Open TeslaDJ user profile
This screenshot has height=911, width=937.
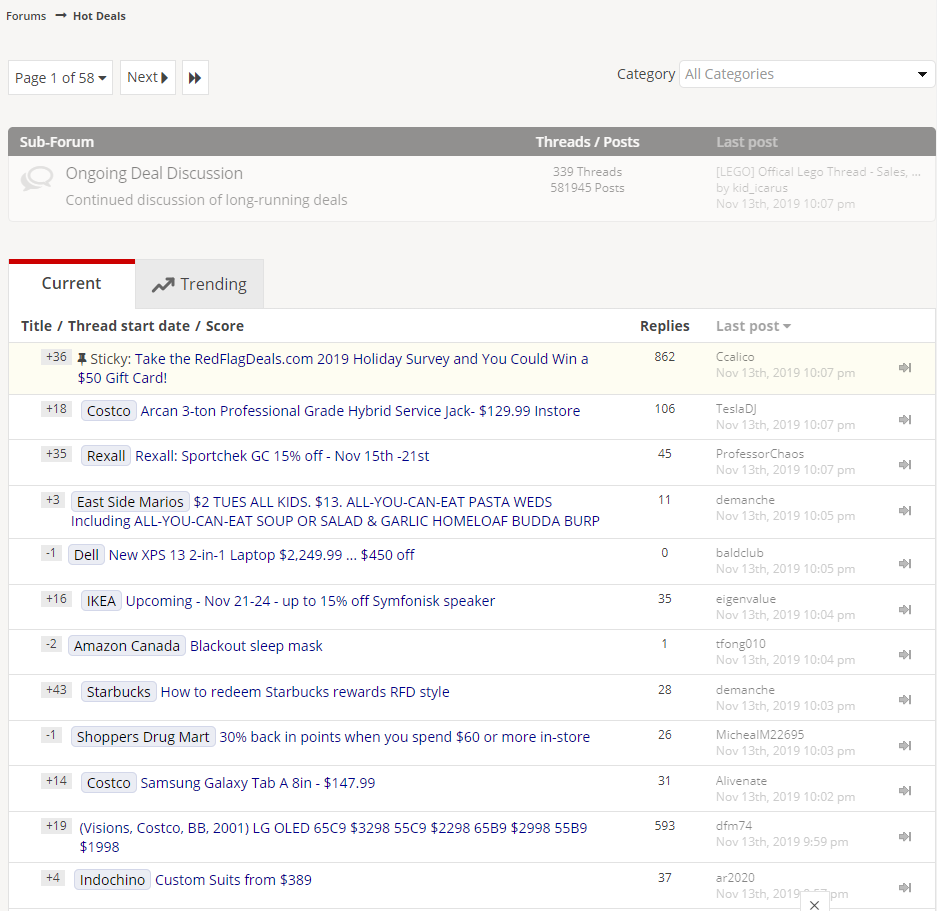tap(736, 409)
